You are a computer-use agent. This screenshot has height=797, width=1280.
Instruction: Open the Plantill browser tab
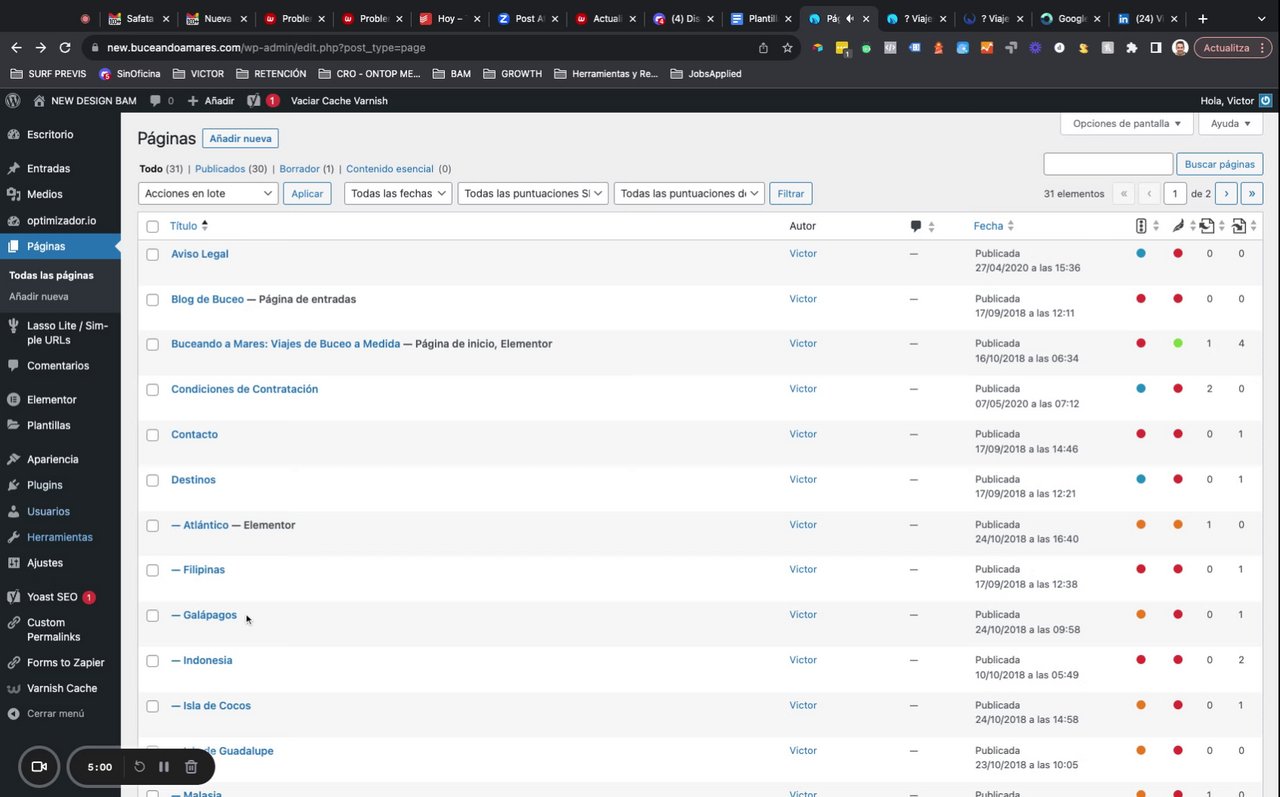(762, 18)
